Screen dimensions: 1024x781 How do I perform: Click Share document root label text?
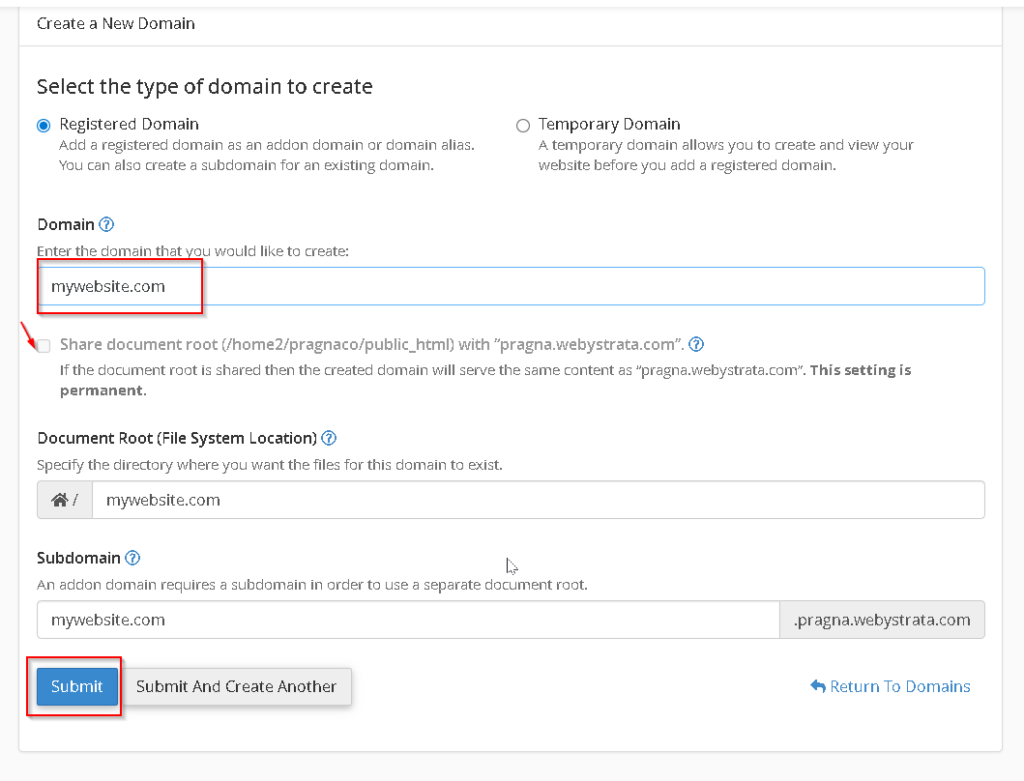pyautogui.click(x=372, y=344)
